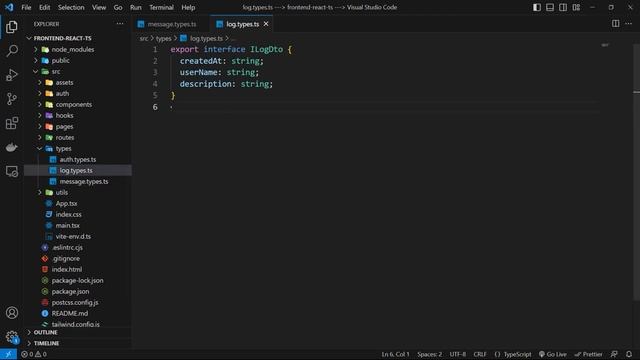This screenshot has height=360, width=640.
Task: Open the Search view icon
Action: pos(12,51)
